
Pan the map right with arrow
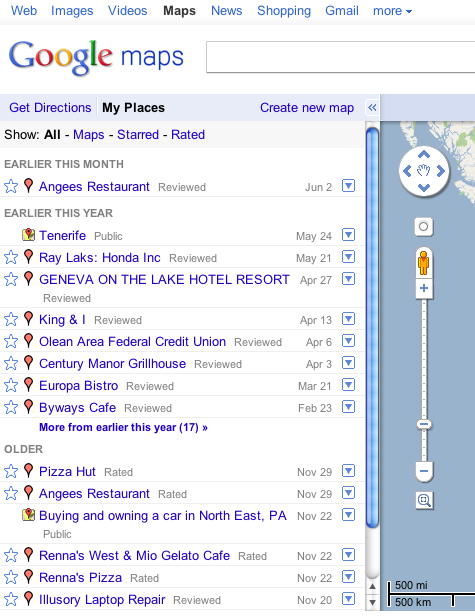(x=440, y=171)
